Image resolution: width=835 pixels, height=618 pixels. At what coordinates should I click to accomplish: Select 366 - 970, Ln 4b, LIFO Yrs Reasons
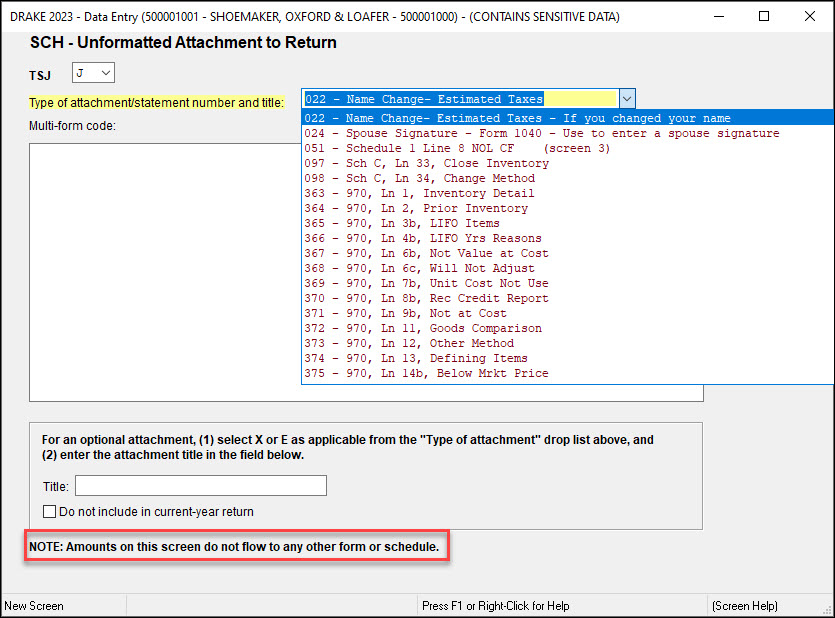click(568, 238)
